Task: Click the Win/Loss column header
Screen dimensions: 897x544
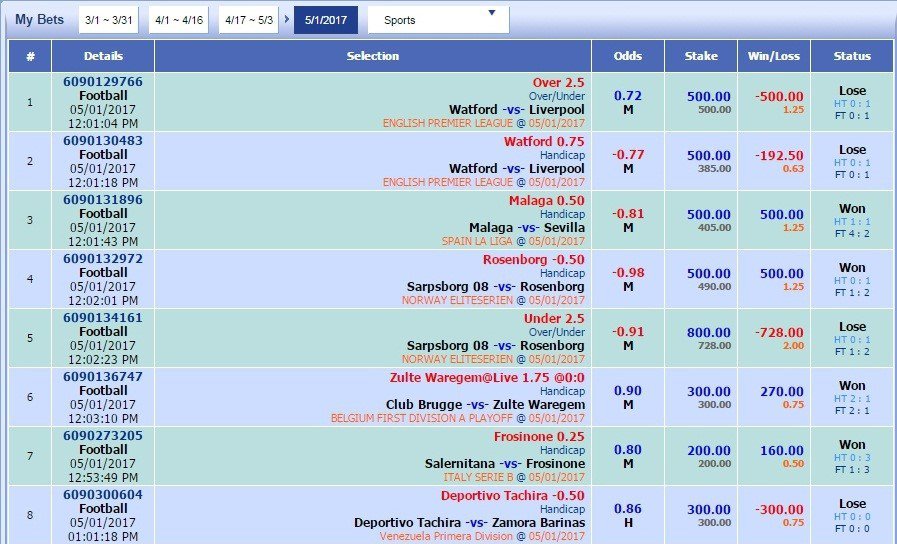Action: click(x=773, y=56)
